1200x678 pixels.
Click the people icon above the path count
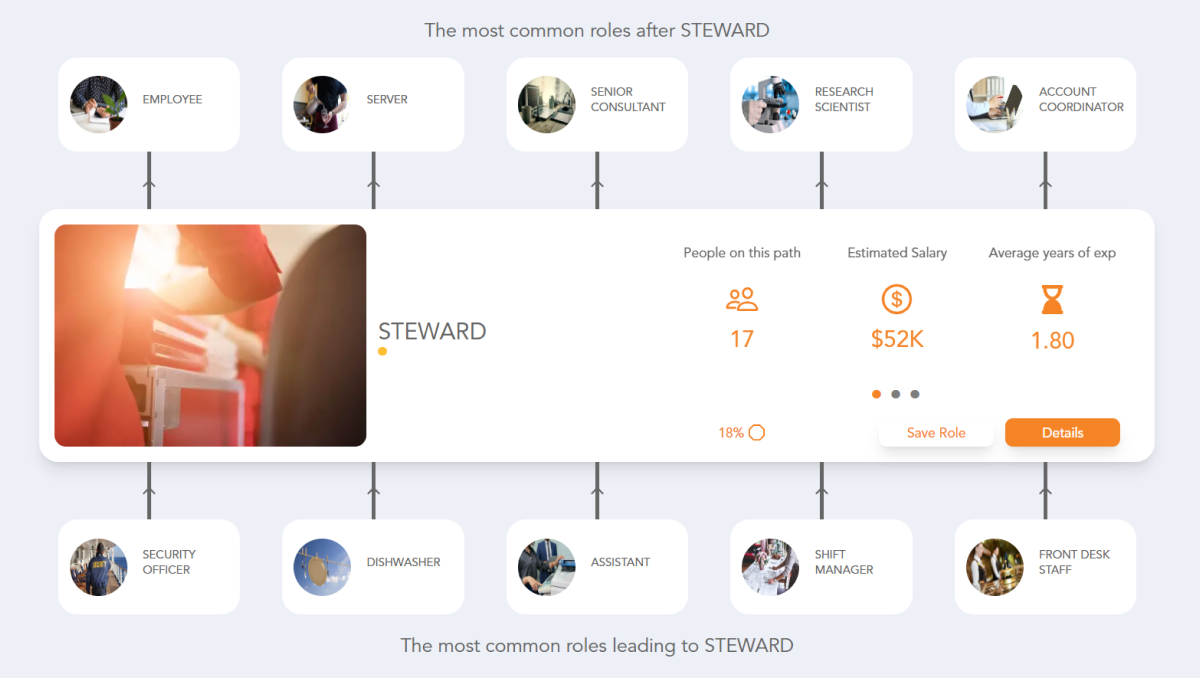(x=742, y=299)
